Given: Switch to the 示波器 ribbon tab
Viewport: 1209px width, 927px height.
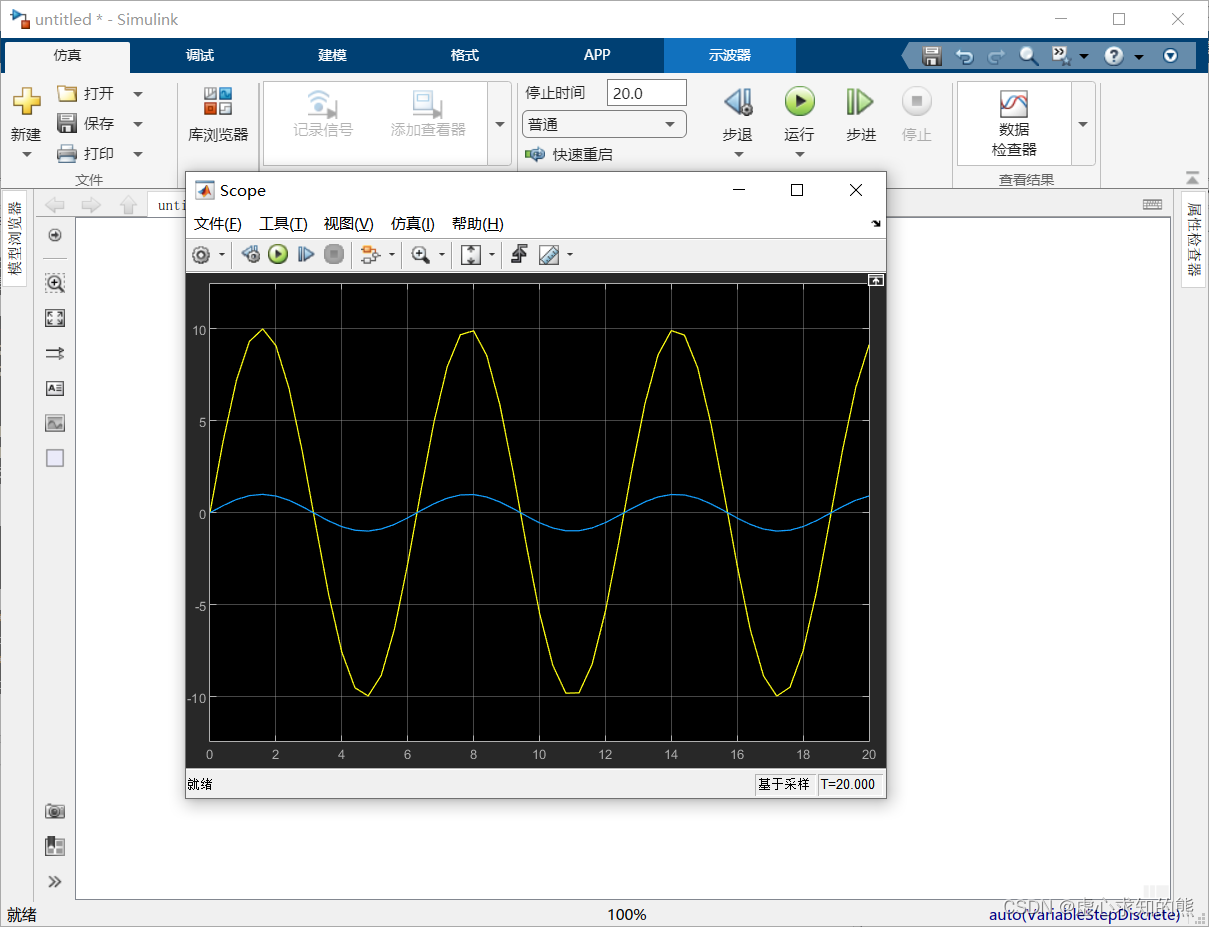Looking at the screenshot, I should point(730,56).
